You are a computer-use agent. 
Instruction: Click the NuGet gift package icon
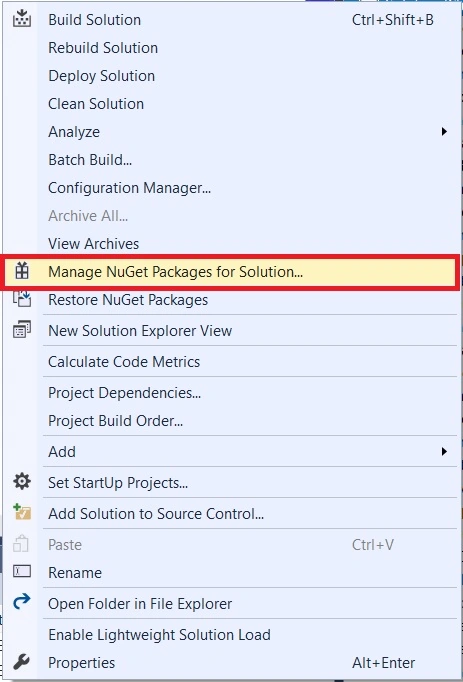click(22, 271)
